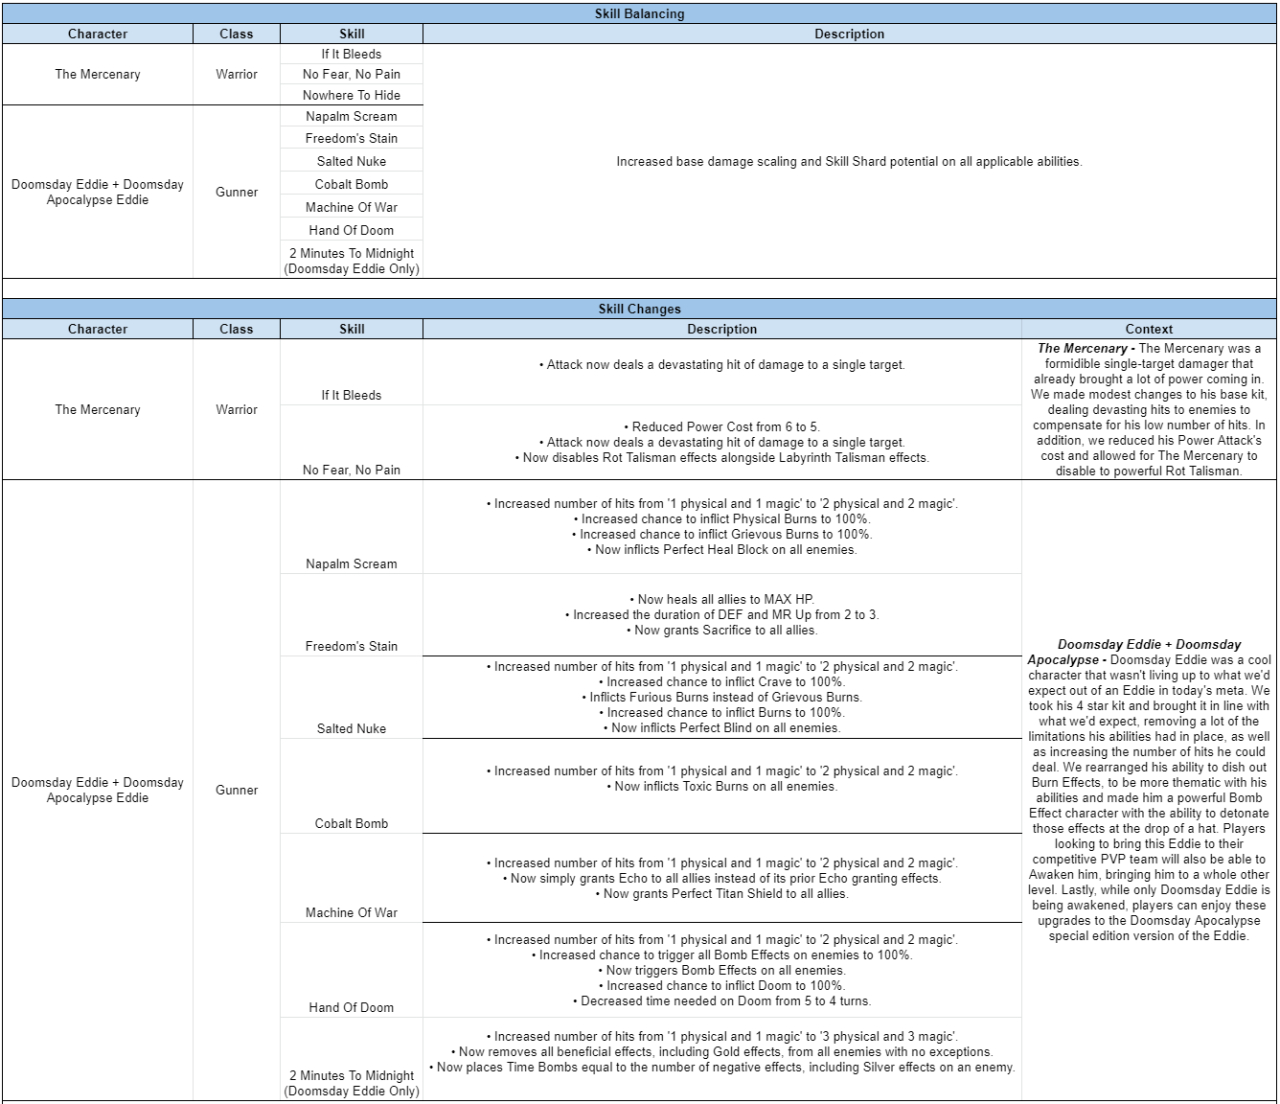This screenshot has height=1104, width=1280.
Task: Select the Perfect Blind description cell
Action: tap(721, 697)
